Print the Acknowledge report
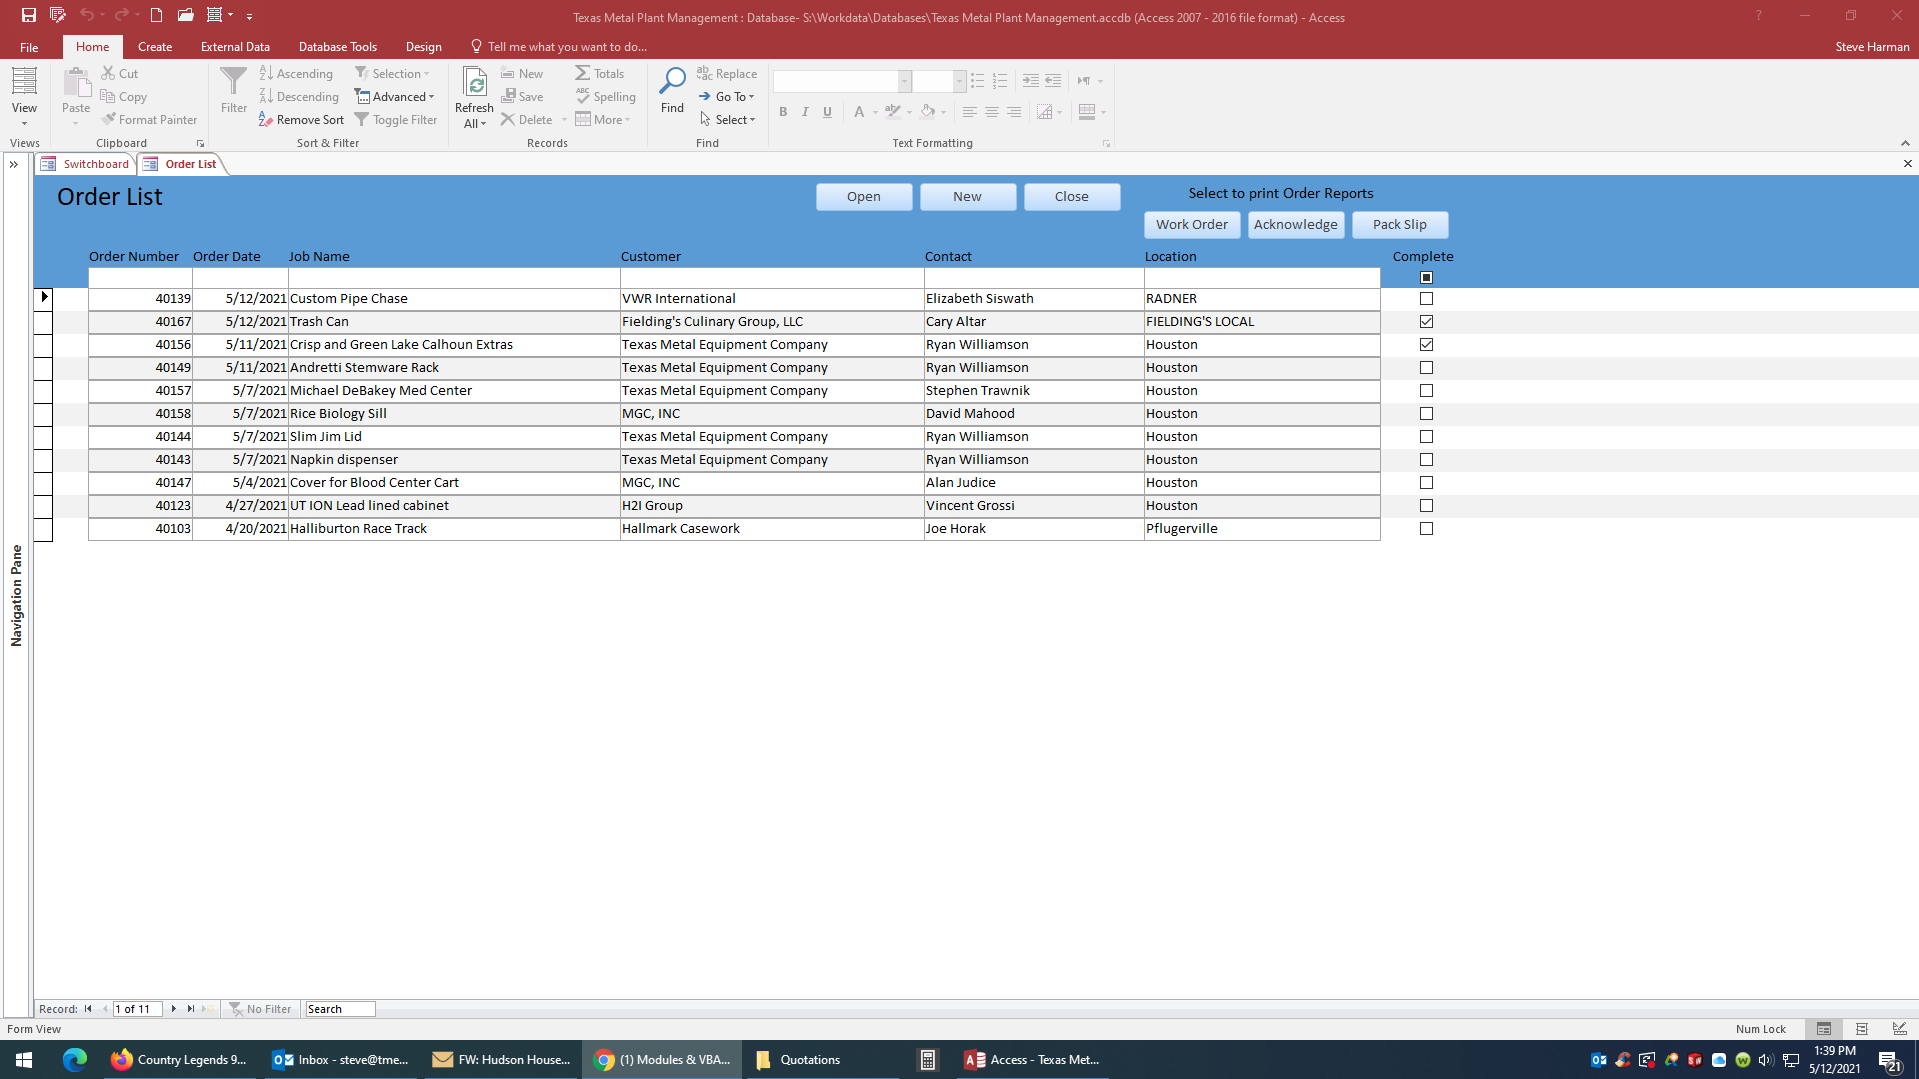1919x1079 pixels. 1296,225
